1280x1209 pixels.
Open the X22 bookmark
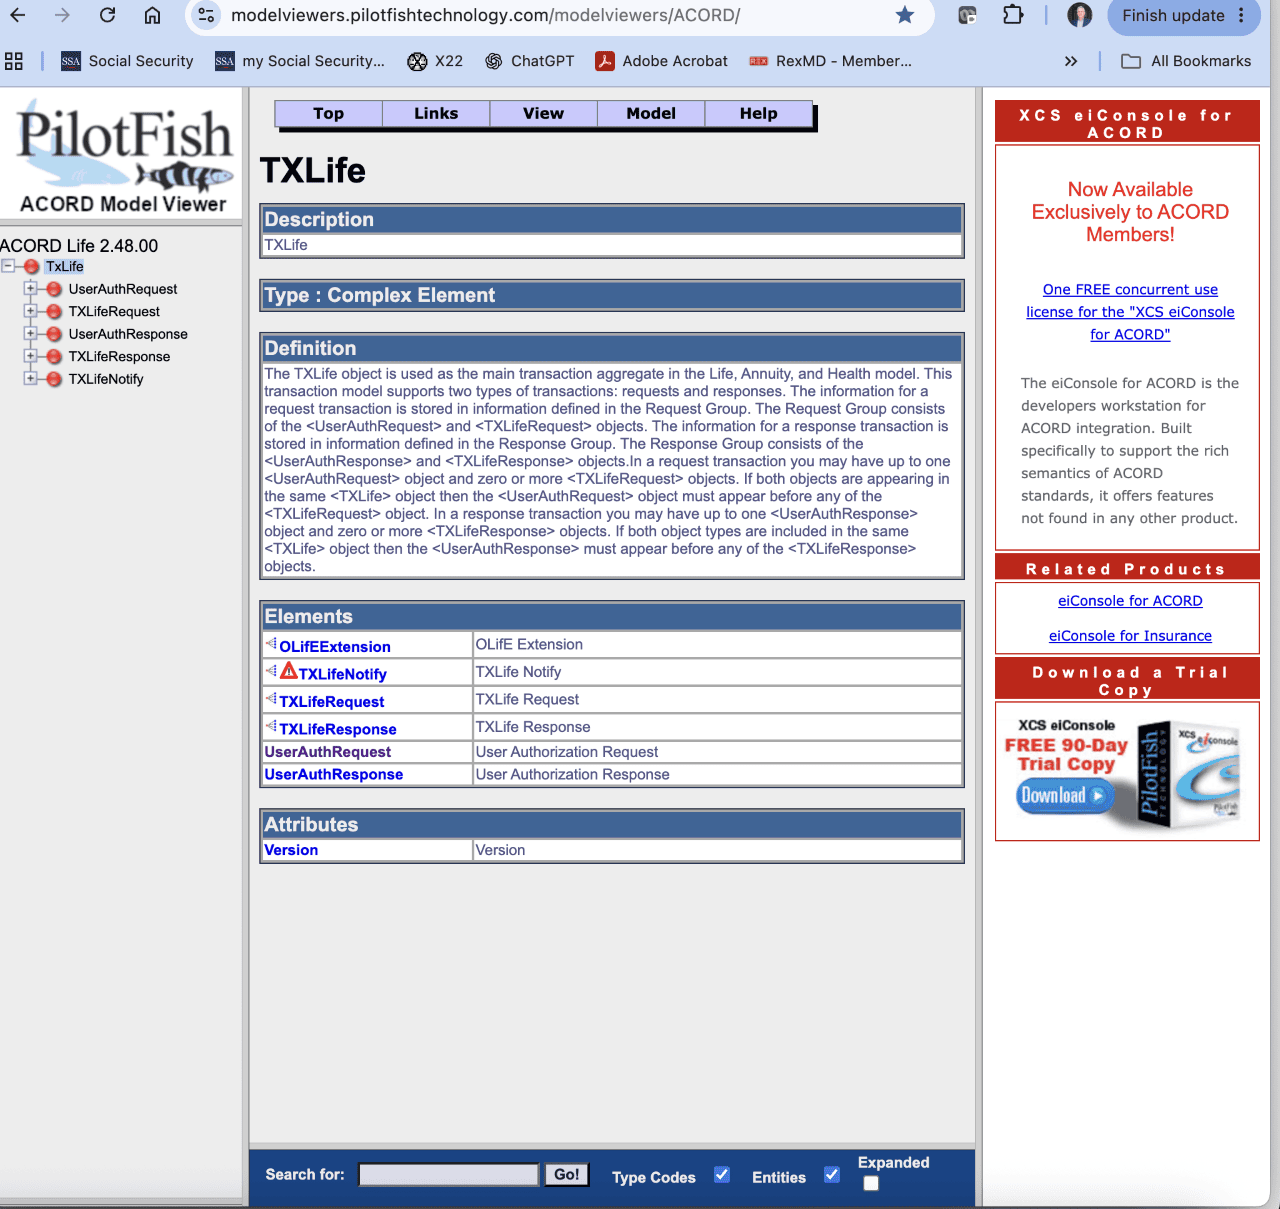pyautogui.click(x=435, y=61)
